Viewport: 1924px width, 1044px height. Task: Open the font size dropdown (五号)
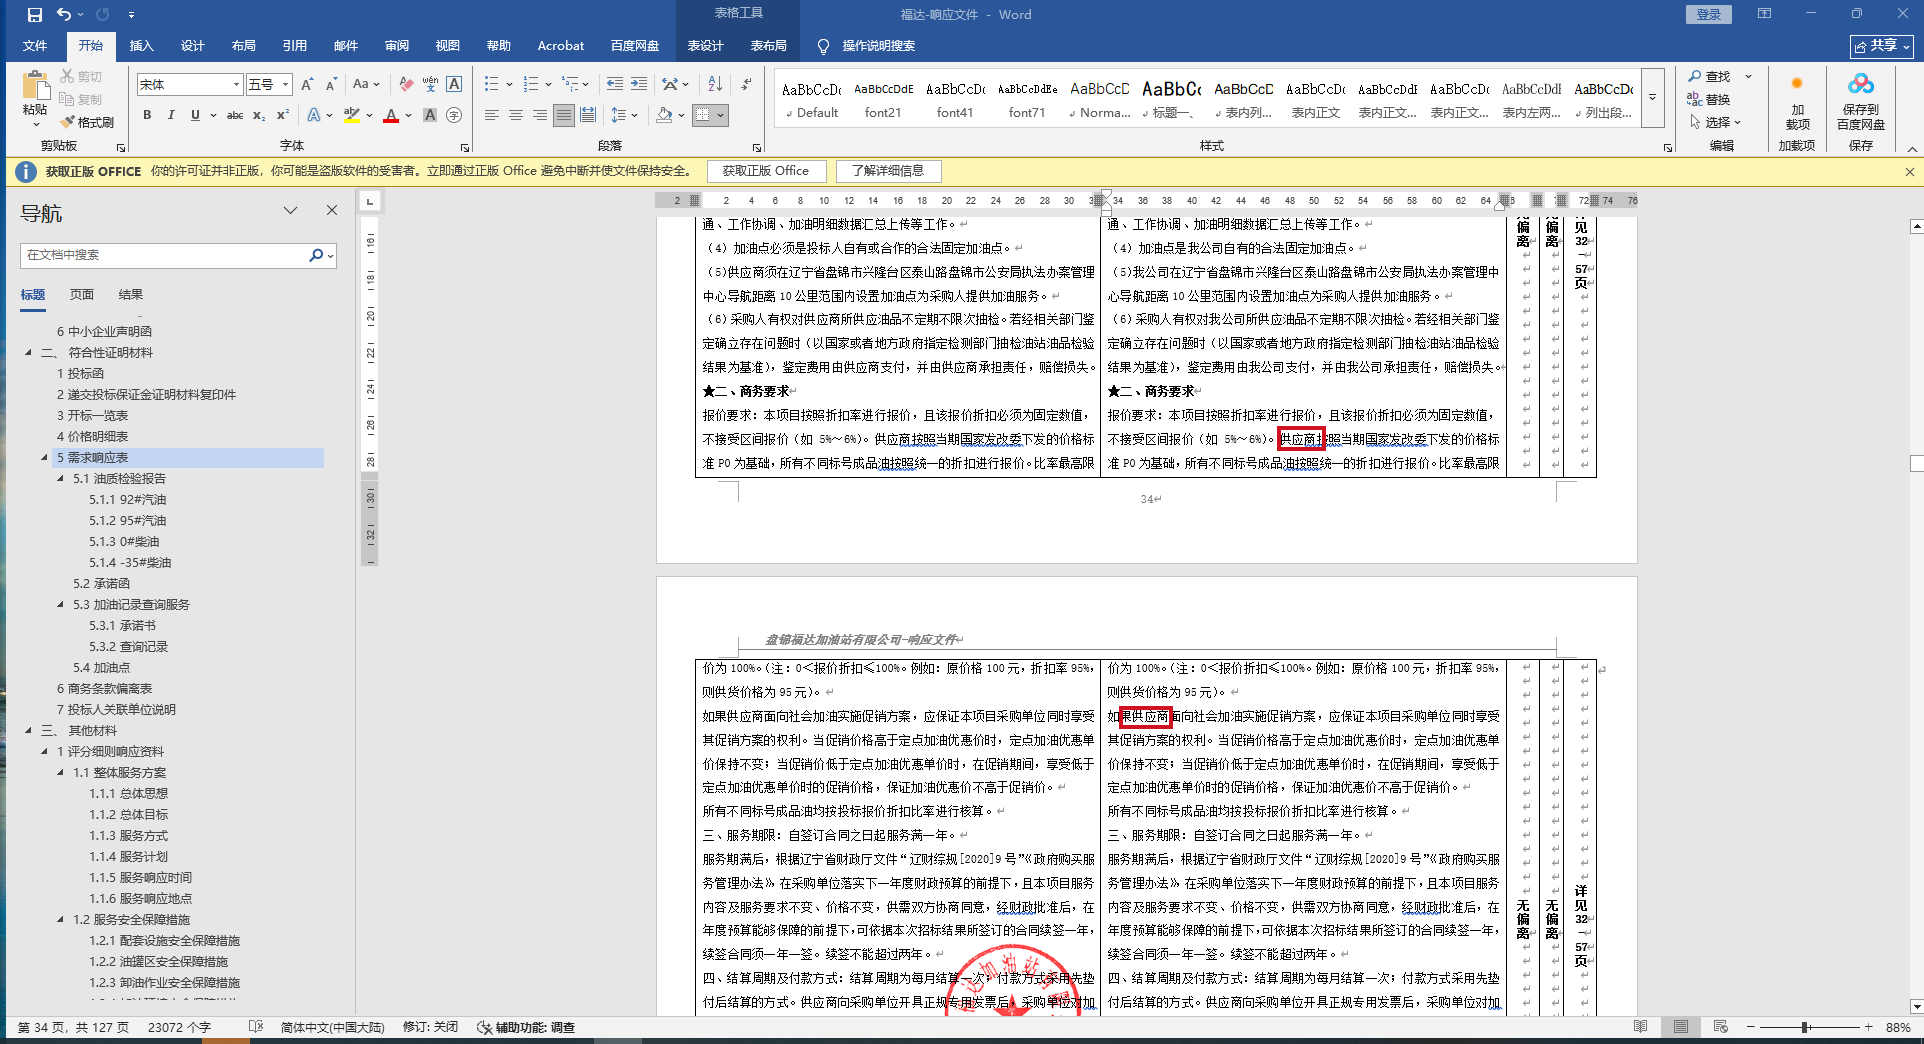(285, 85)
